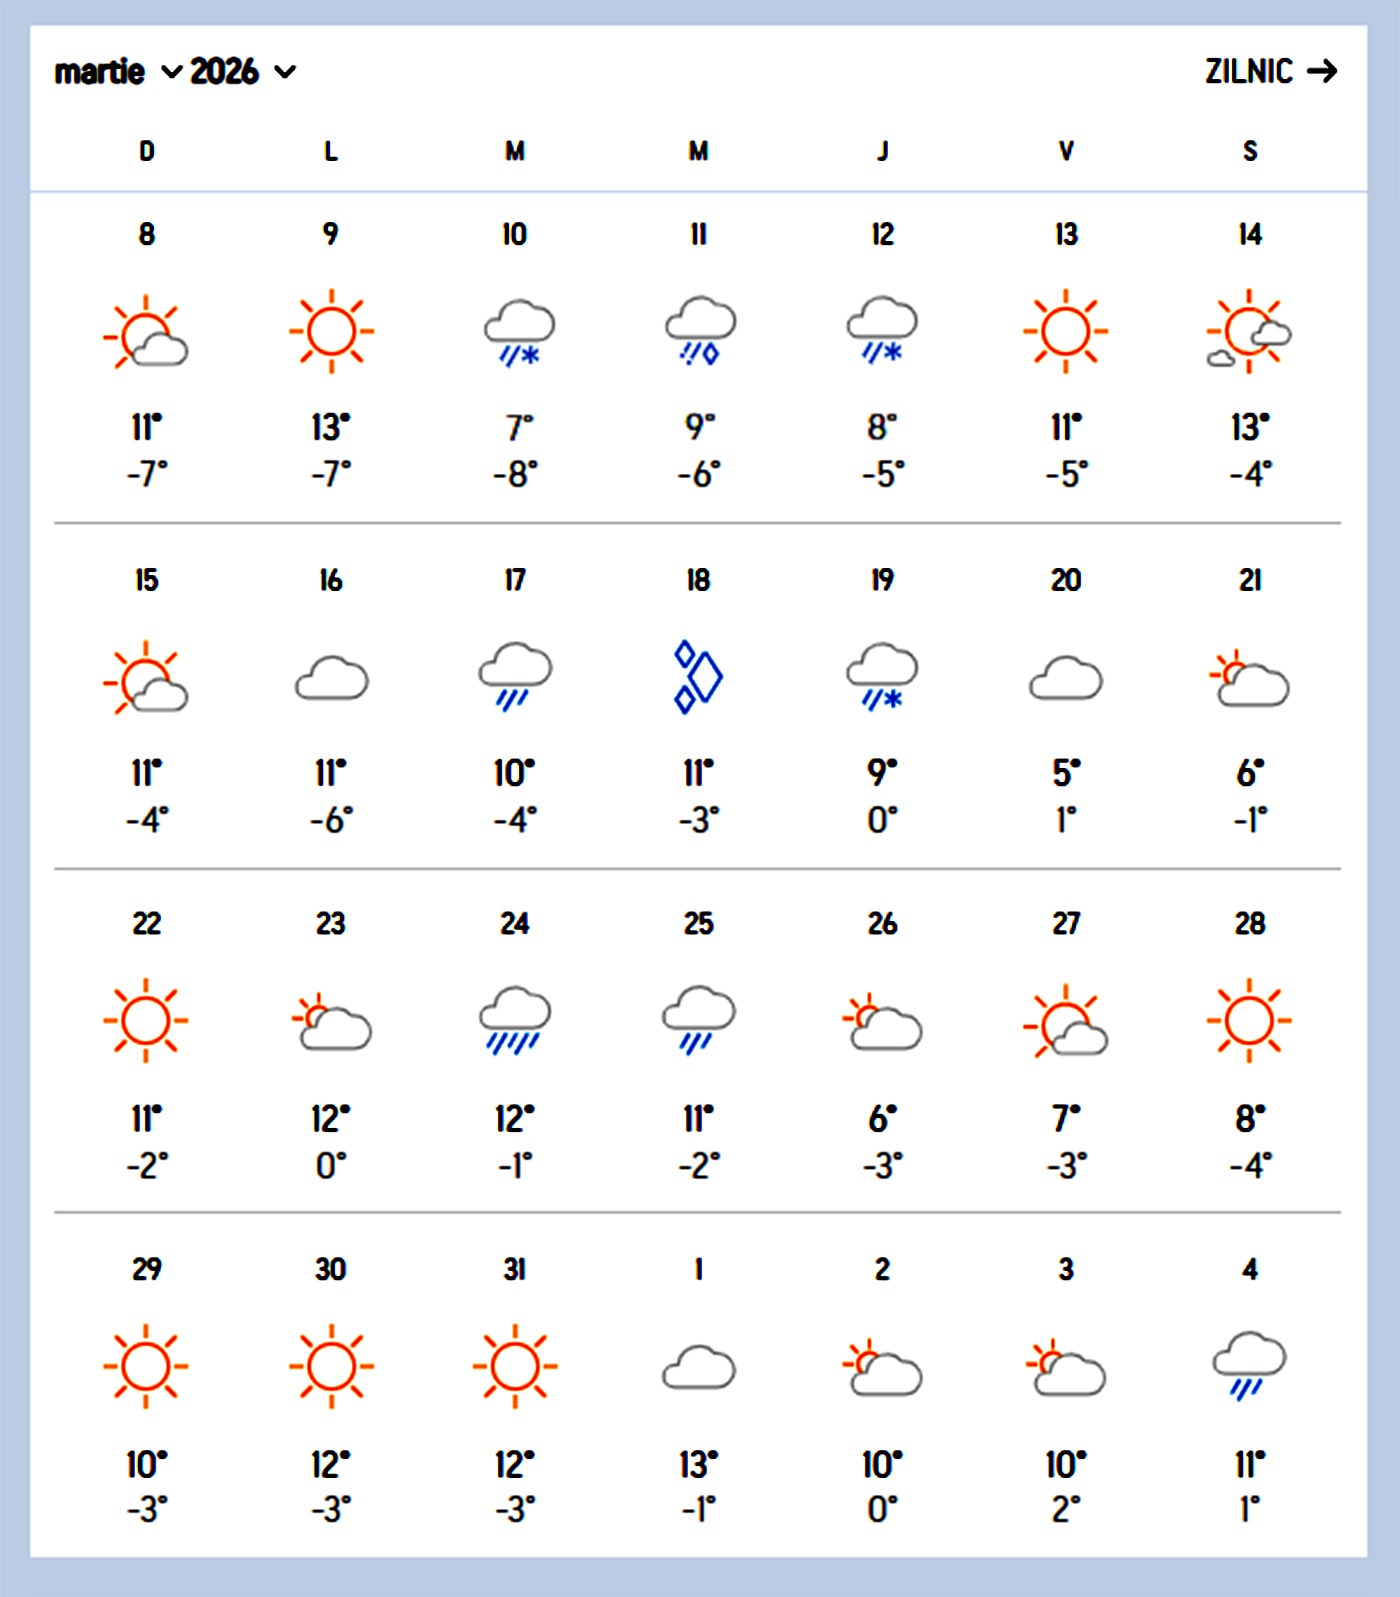The image size is (1400, 1597).
Task: Select the cloudy icon on March 16
Action: click(x=332, y=678)
